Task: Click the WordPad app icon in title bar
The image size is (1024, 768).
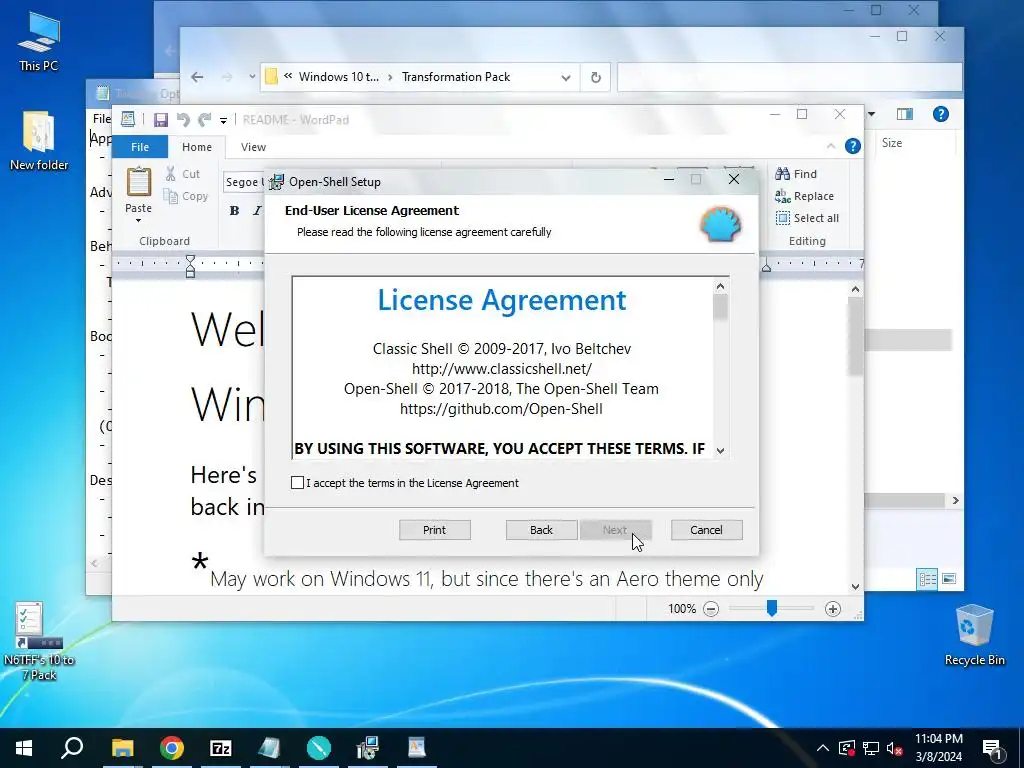Action: point(128,119)
